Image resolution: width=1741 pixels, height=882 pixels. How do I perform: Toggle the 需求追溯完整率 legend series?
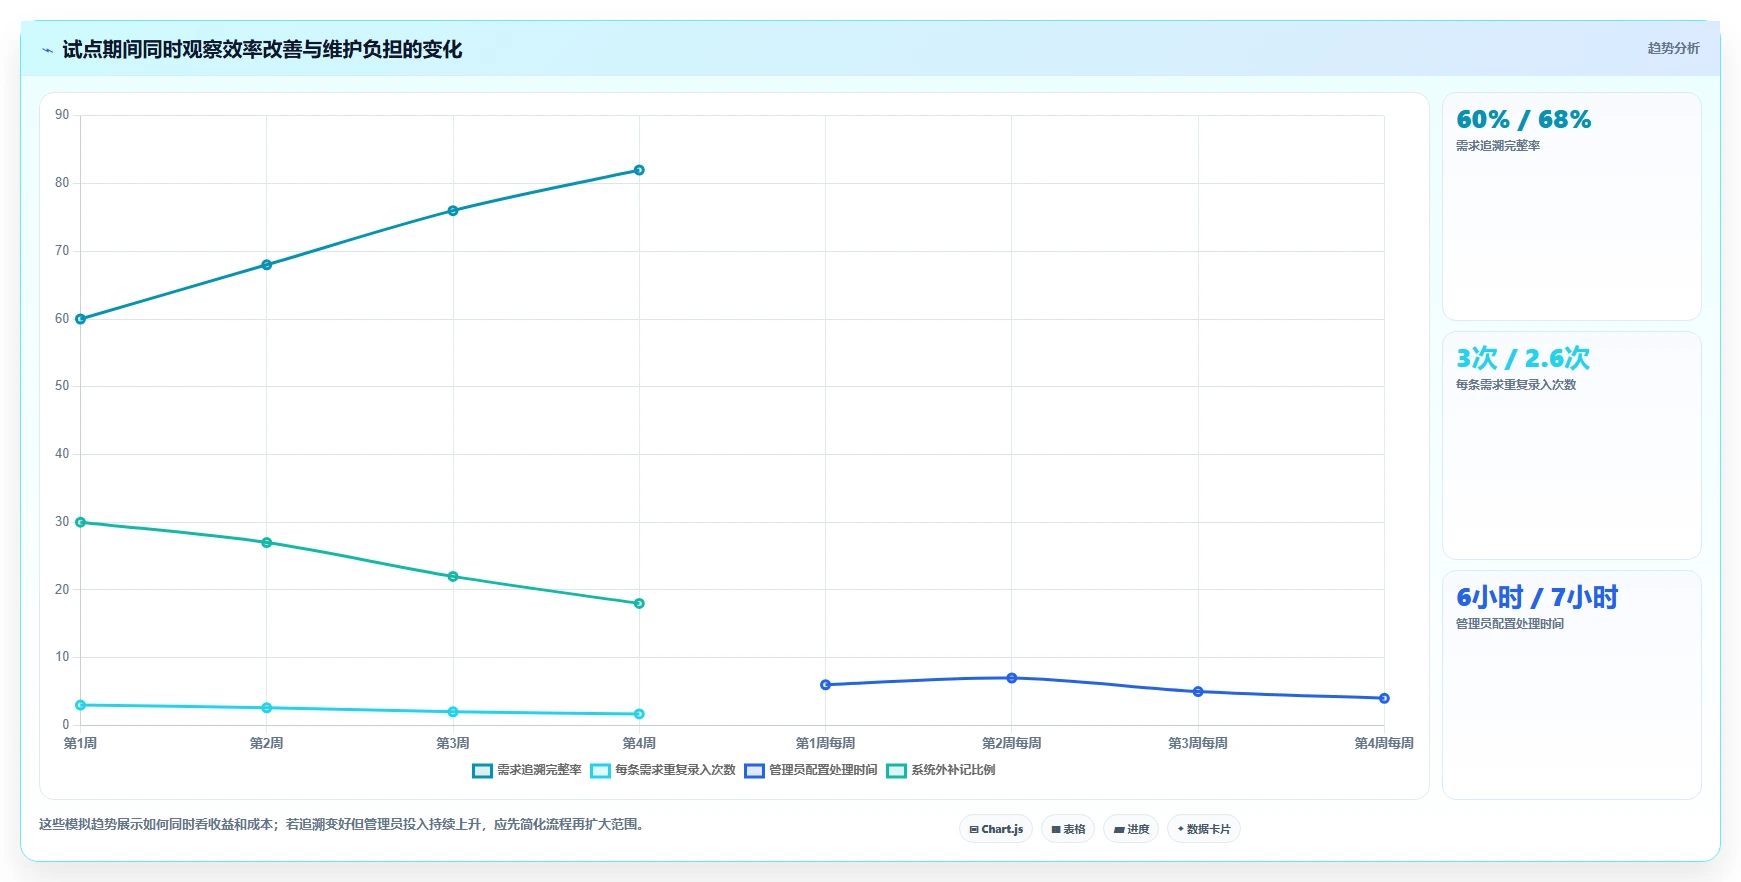(x=527, y=770)
